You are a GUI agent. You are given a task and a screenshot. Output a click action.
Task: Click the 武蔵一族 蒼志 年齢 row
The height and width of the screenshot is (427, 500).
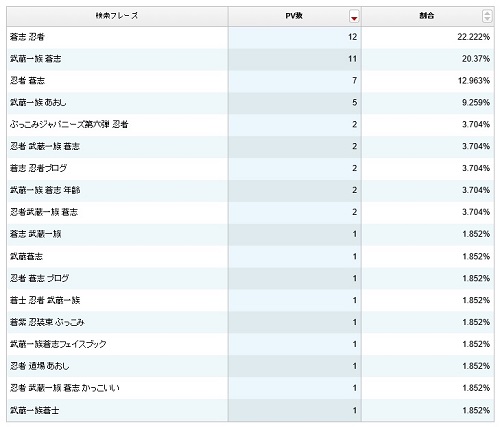click(x=250, y=190)
